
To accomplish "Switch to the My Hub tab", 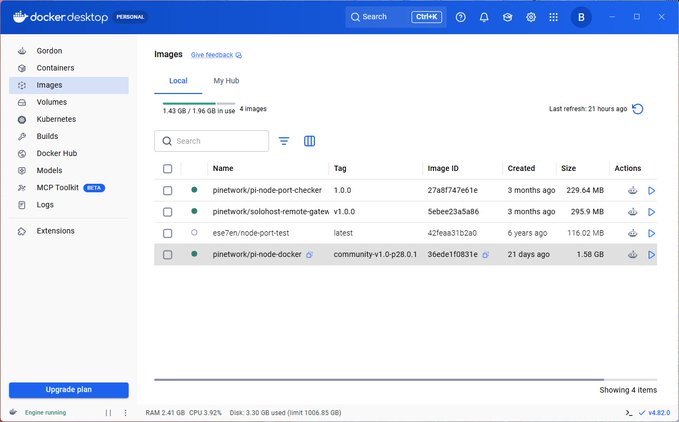I will [226, 81].
